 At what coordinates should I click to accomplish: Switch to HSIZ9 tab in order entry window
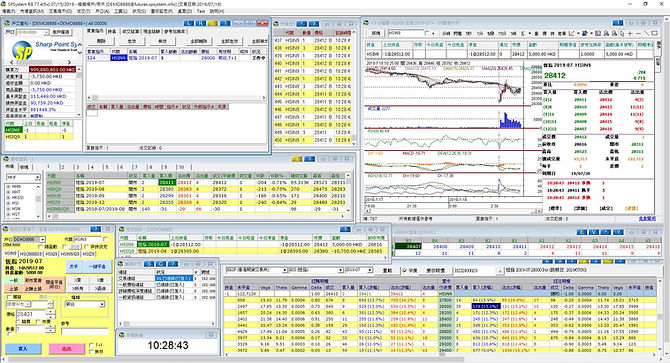88,254
